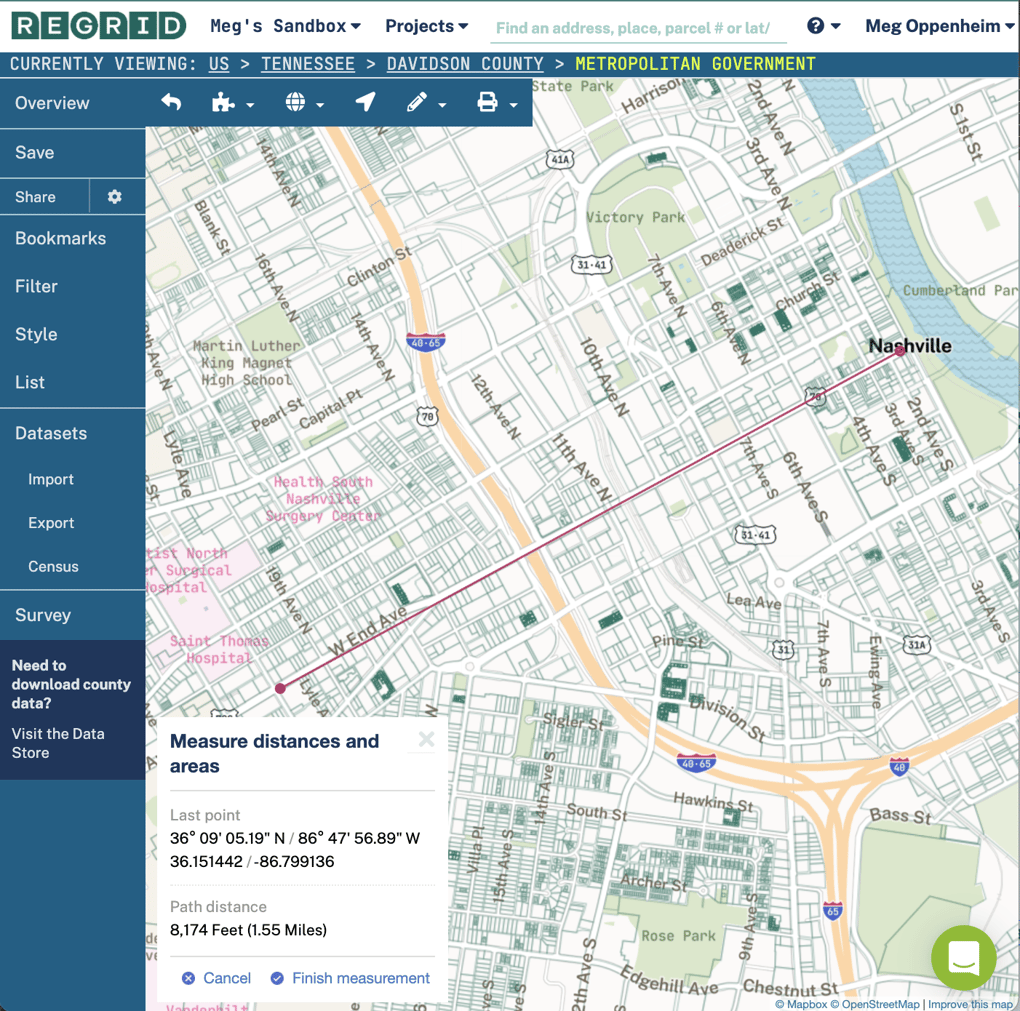This screenshot has width=1020, height=1011.
Task: Click the geolocation arrow icon
Action: click(x=364, y=101)
